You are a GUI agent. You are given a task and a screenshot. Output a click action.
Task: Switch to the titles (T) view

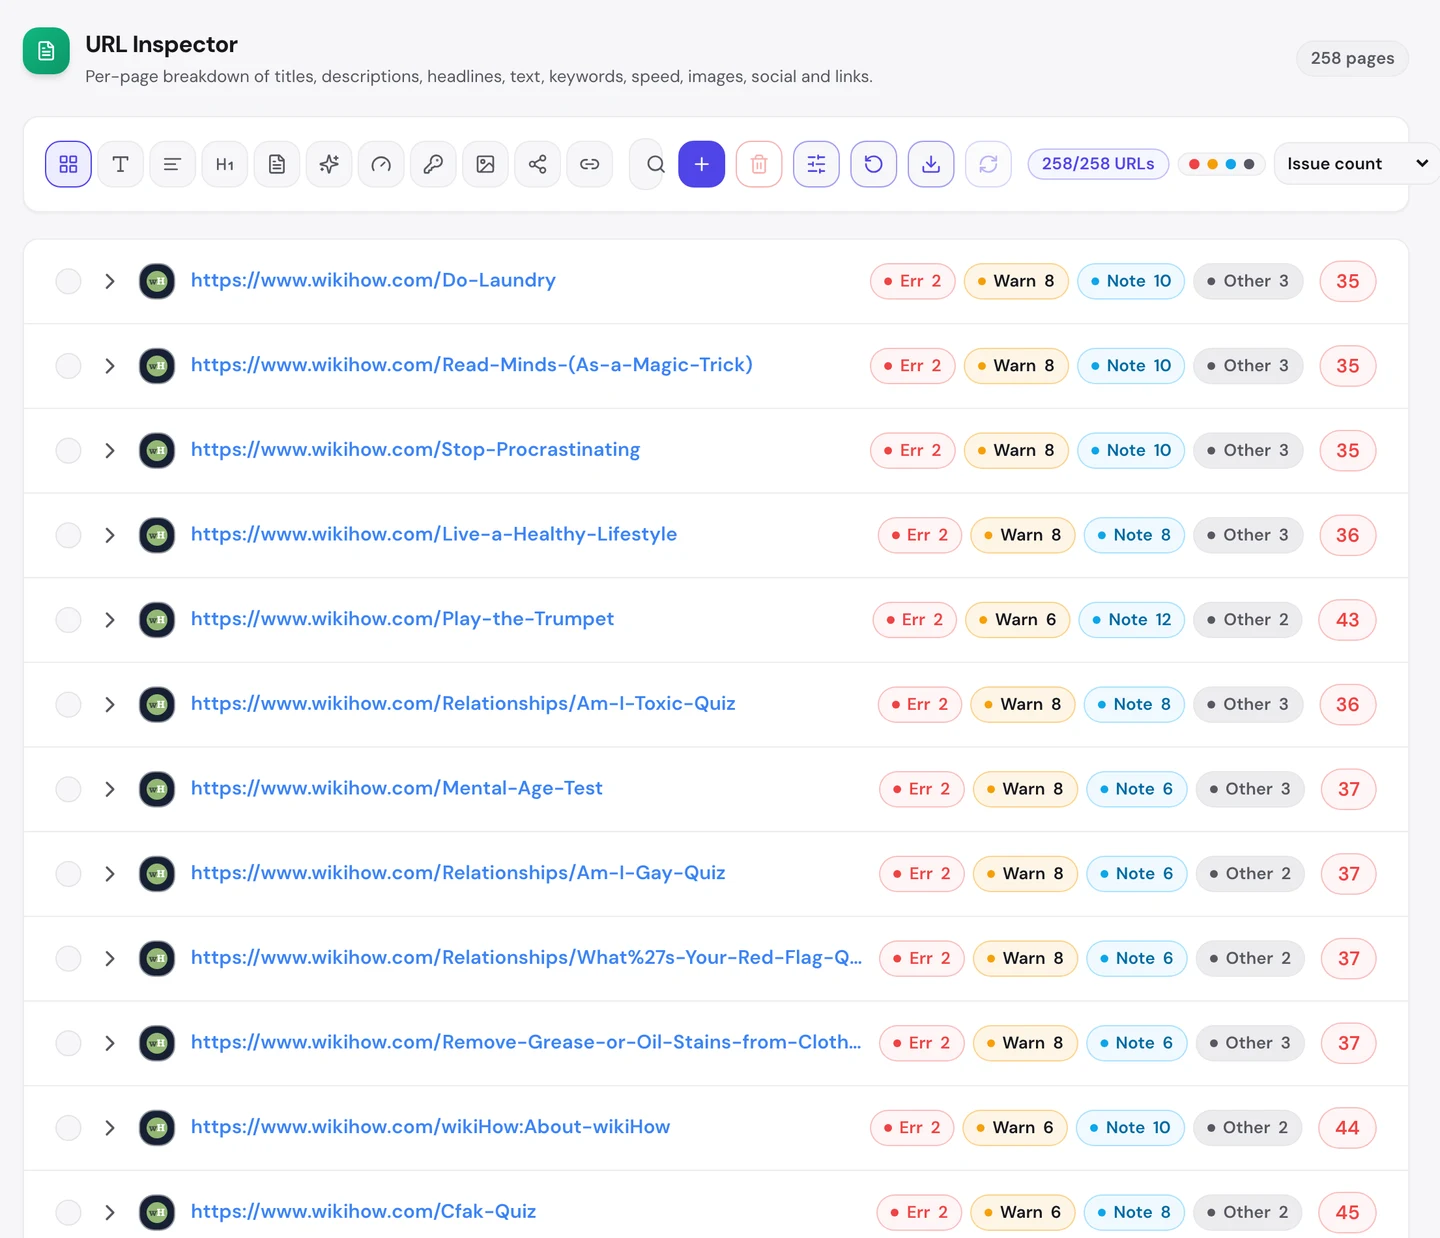[120, 164]
